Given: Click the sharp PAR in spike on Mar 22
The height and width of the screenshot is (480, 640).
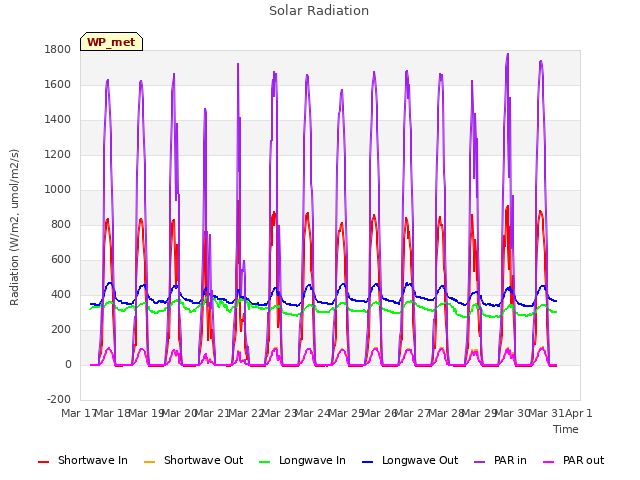Looking at the screenshot, I should click(x=238, y=64).
